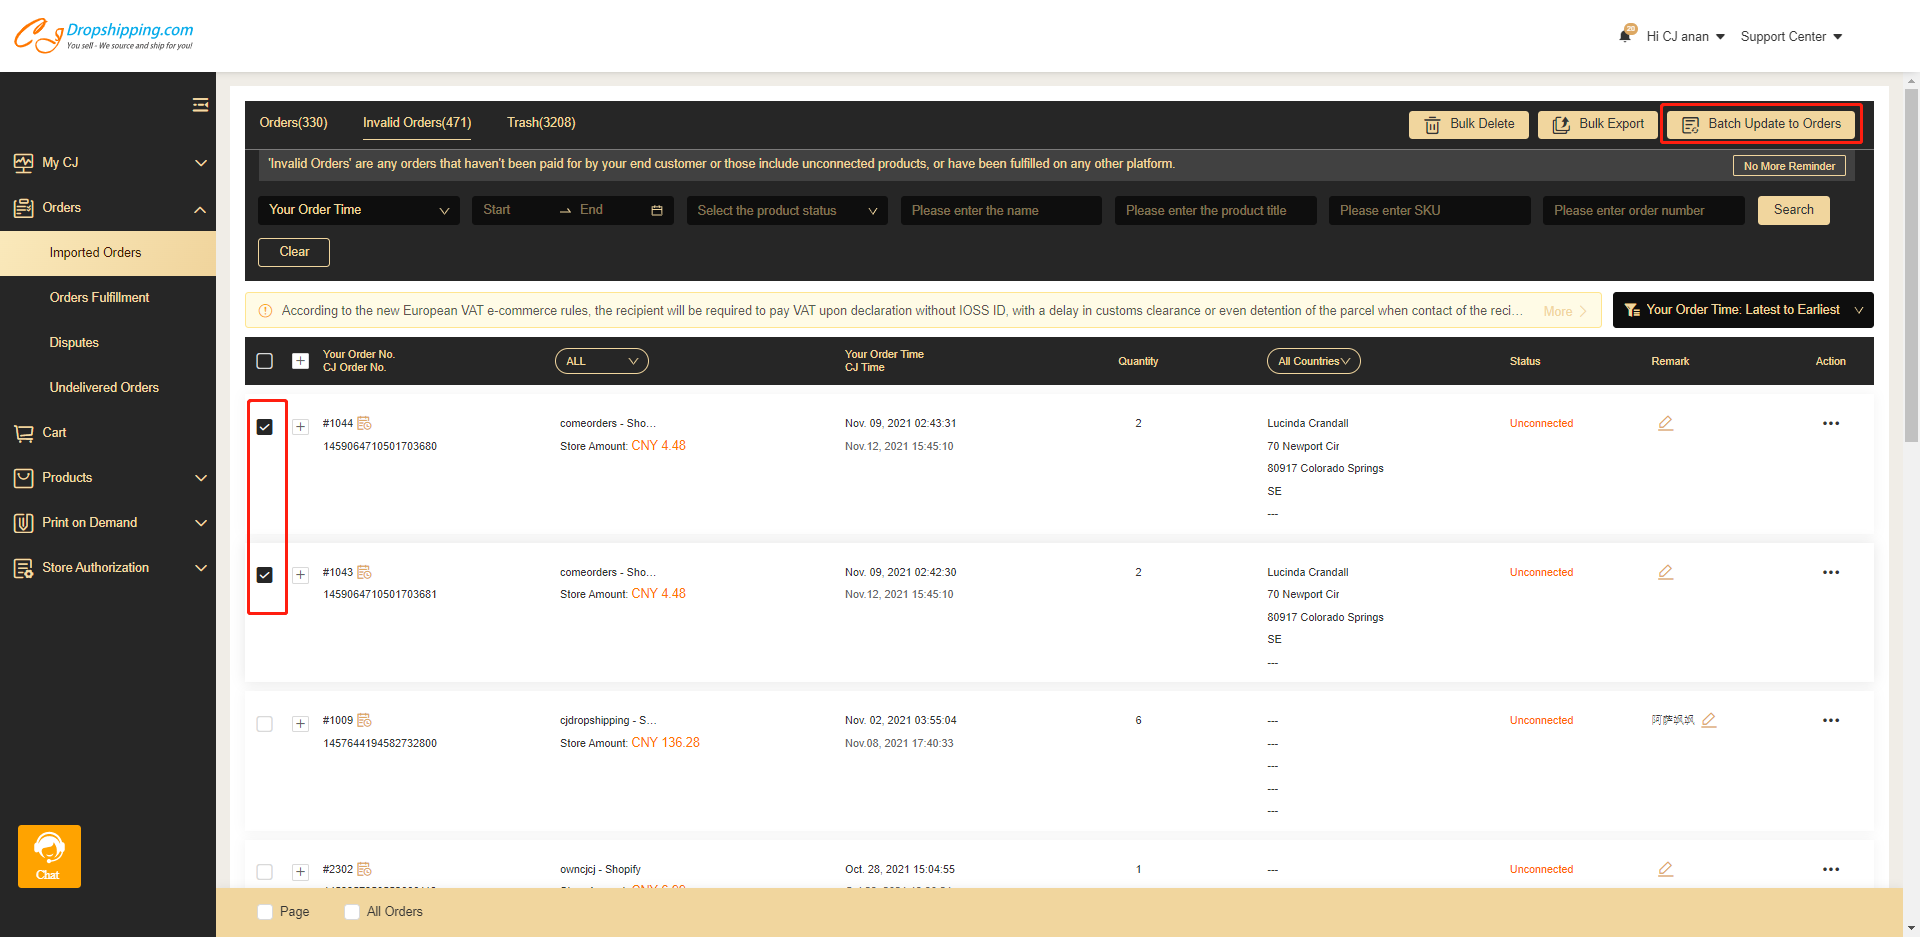Open the Chat support widget
1920x937 pixels.
[x=49, y=856]
